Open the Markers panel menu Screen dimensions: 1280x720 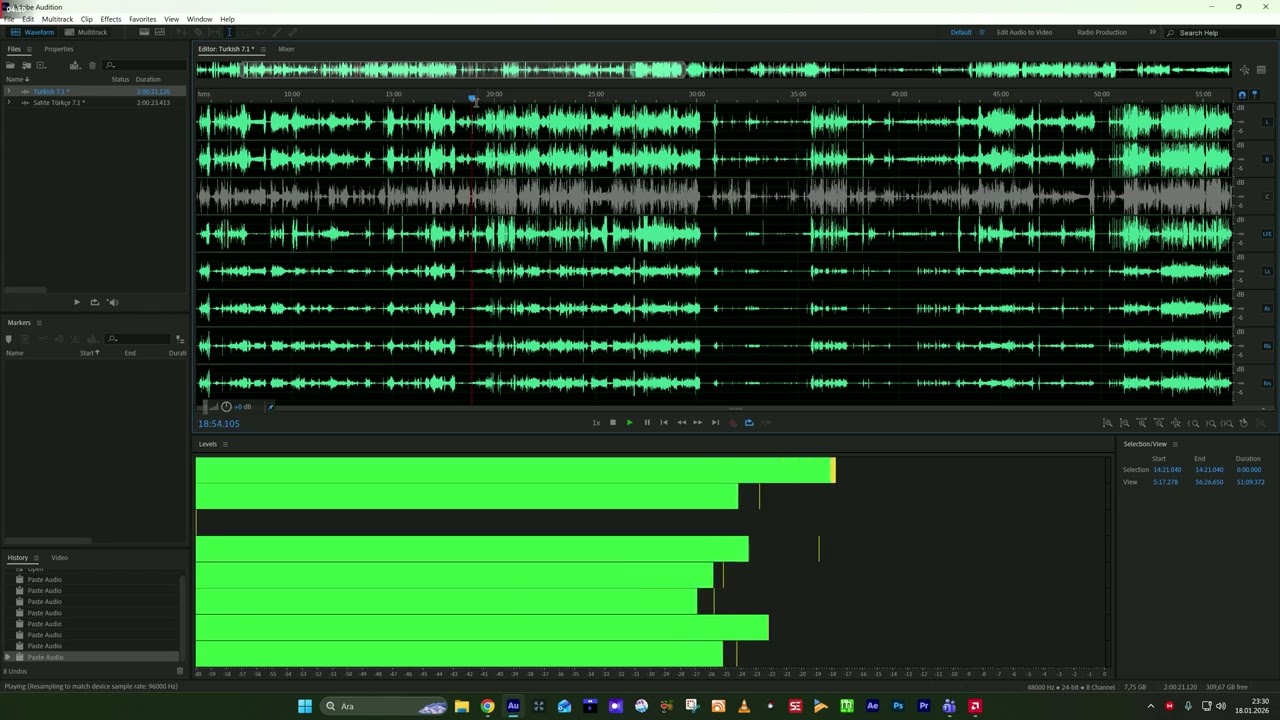pos(39,323)
